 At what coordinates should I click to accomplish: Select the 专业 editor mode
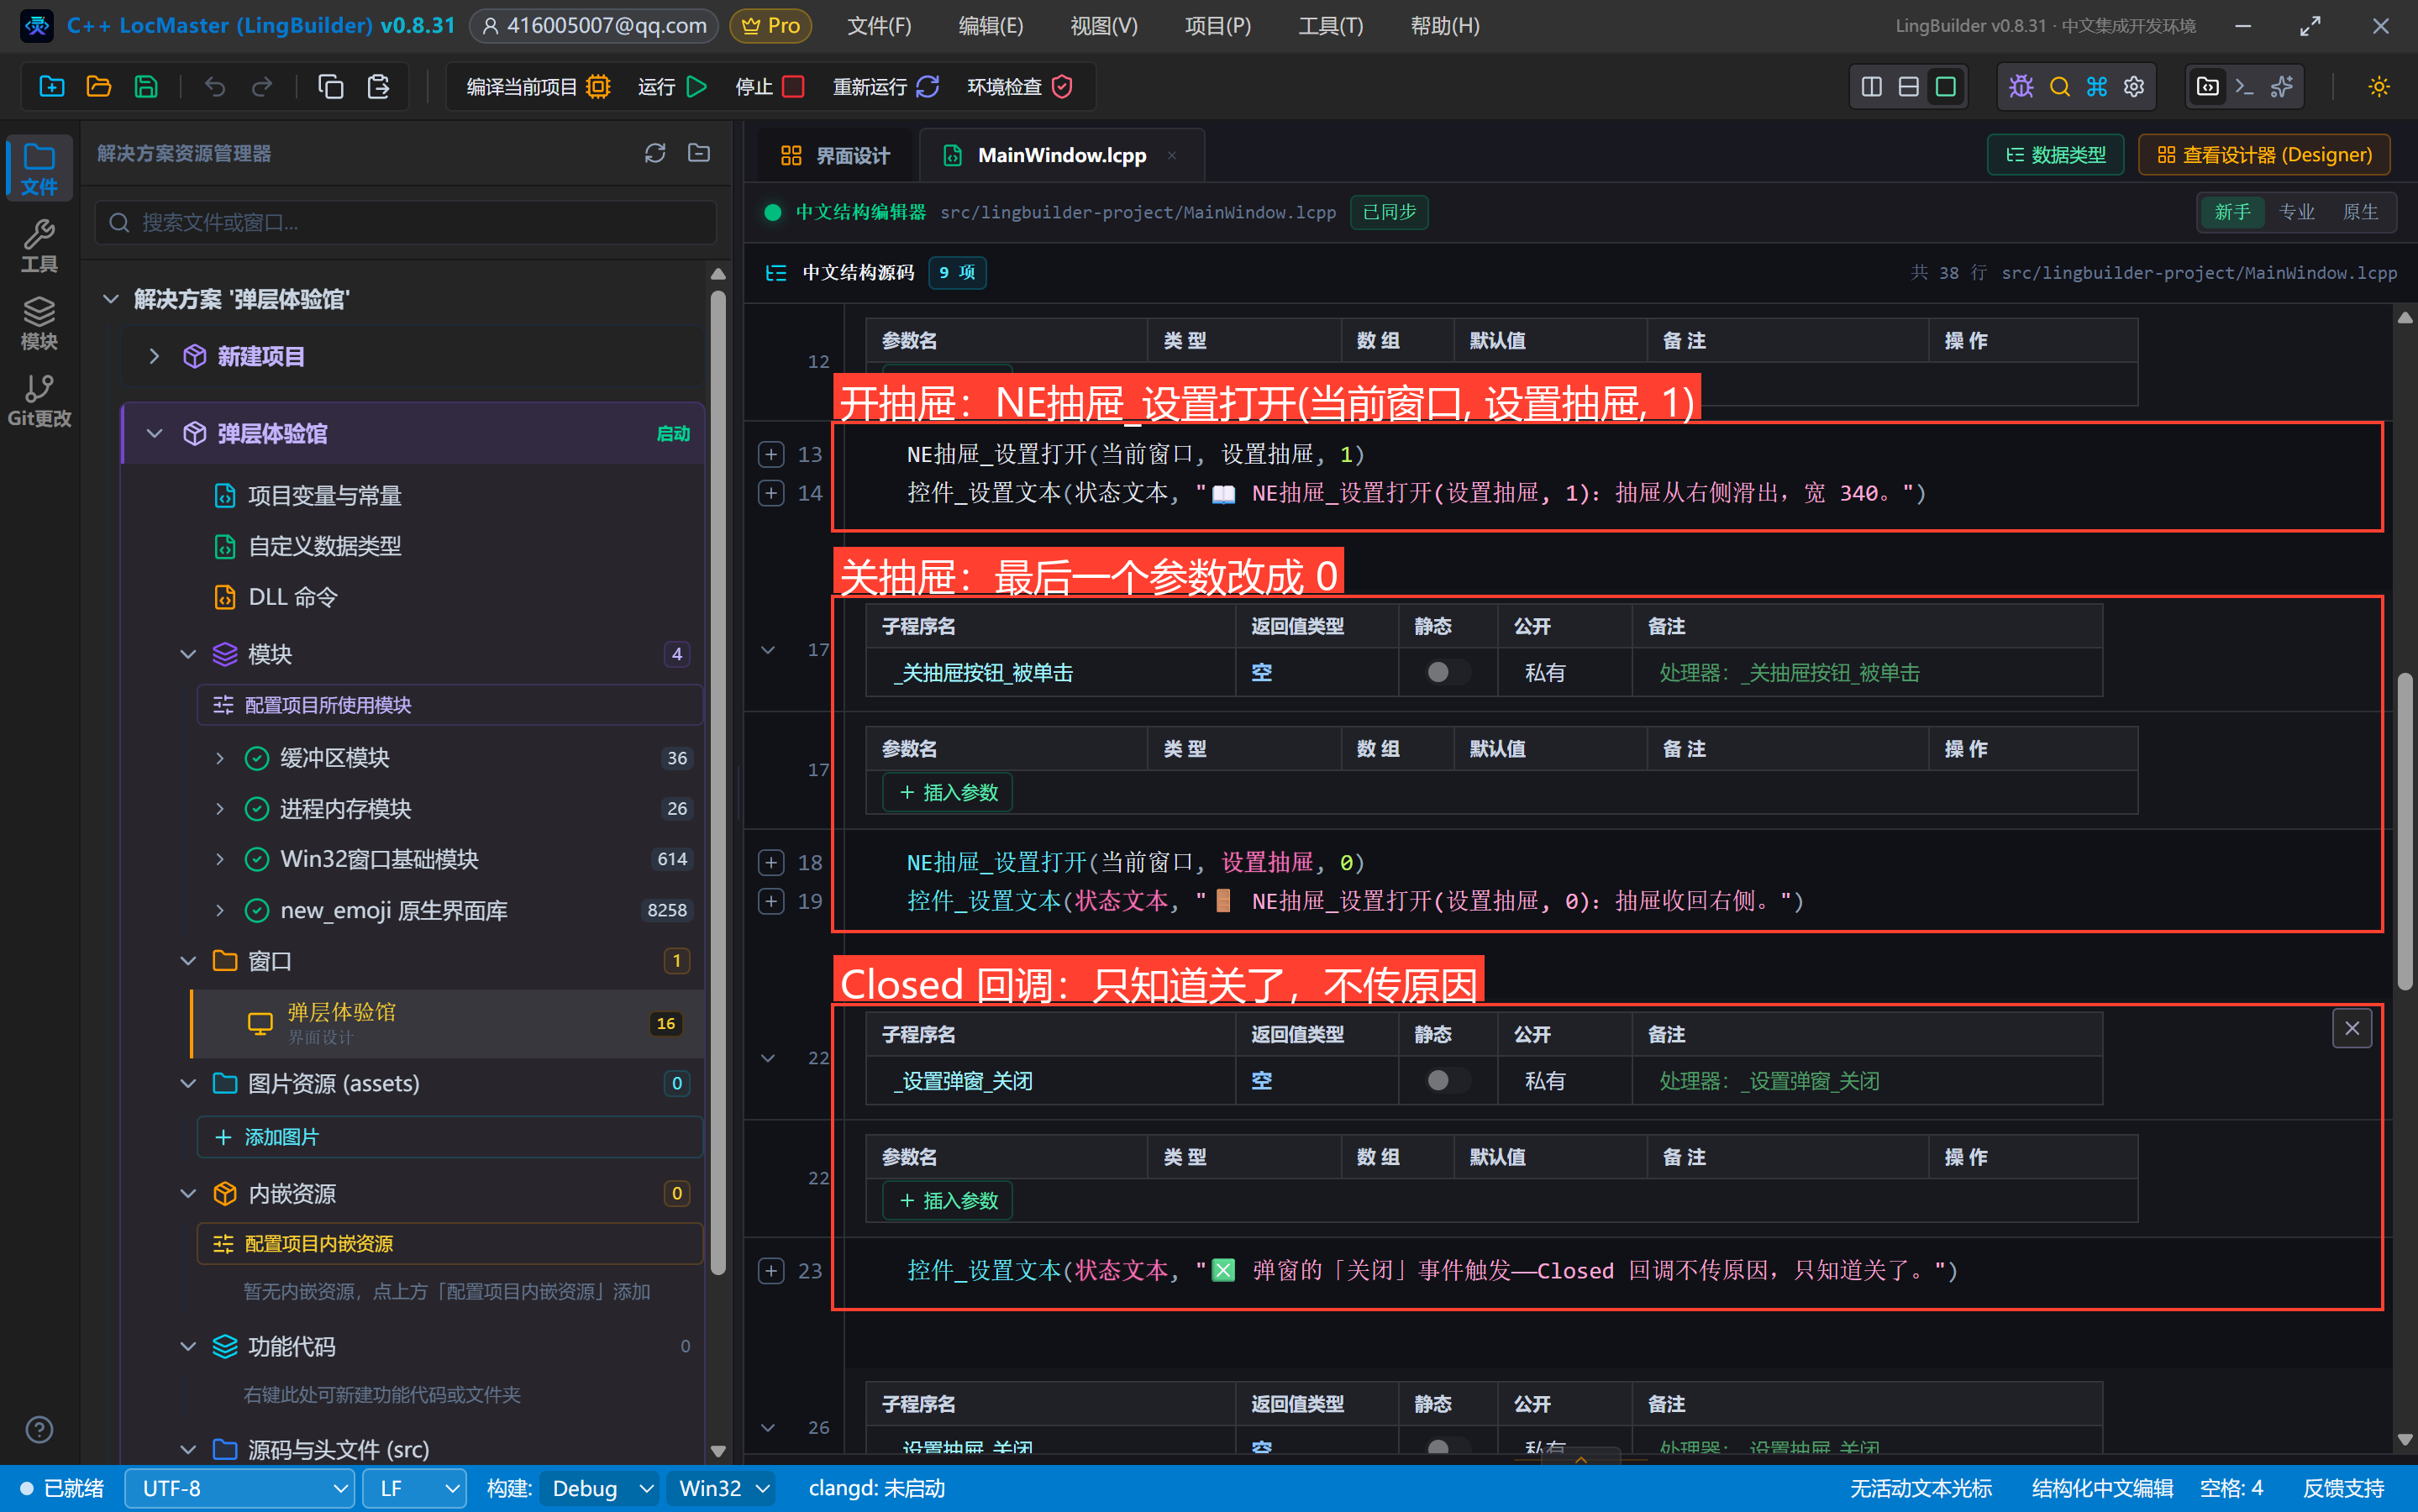(x=2296, y=212)
